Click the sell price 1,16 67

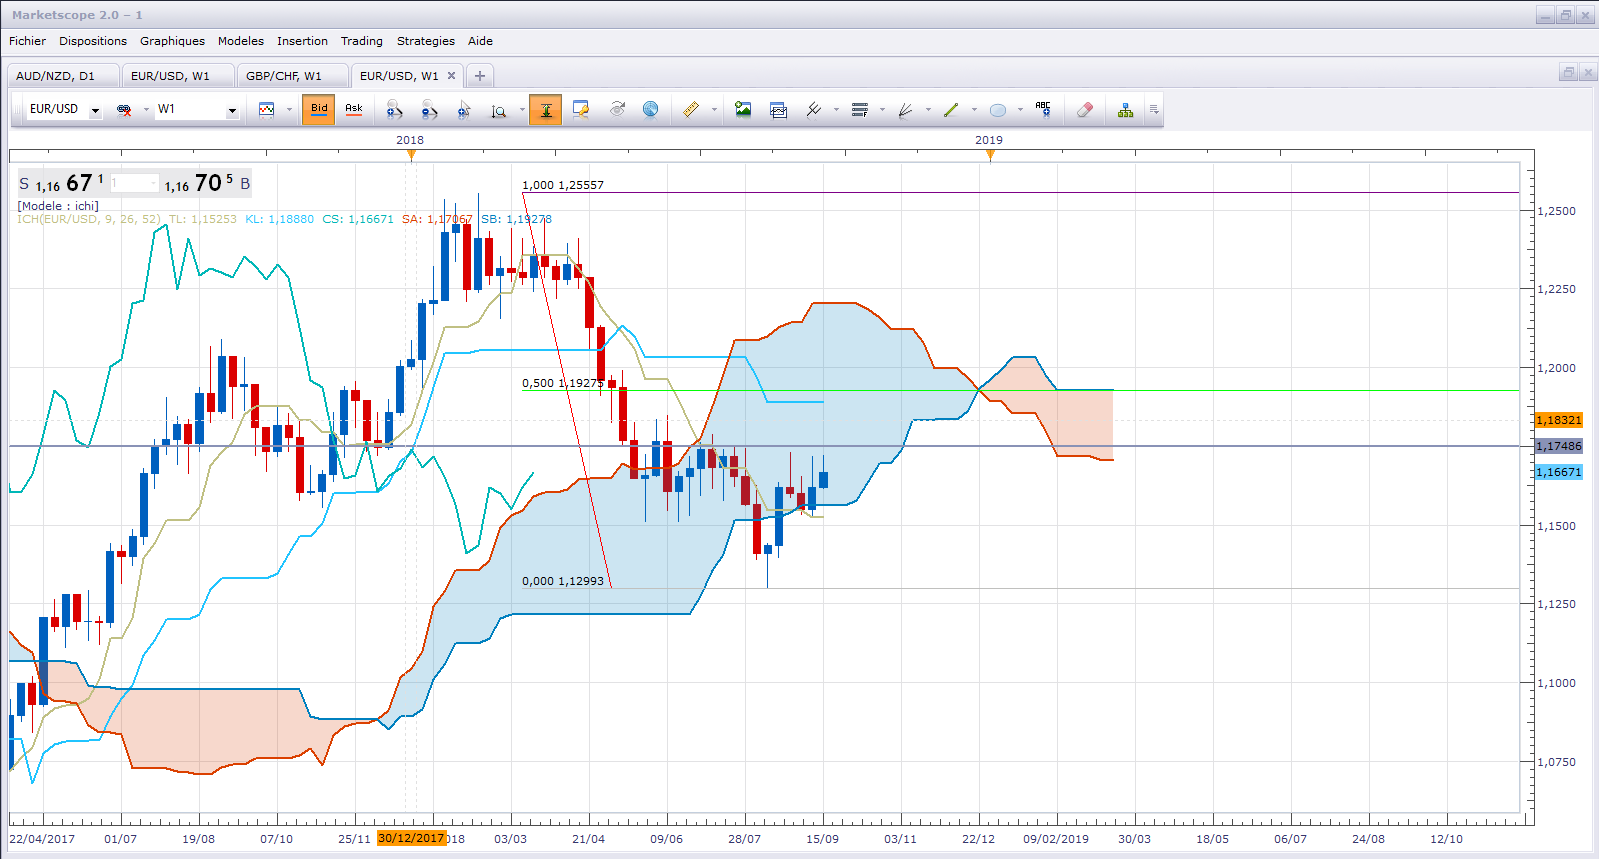[61, 183]
